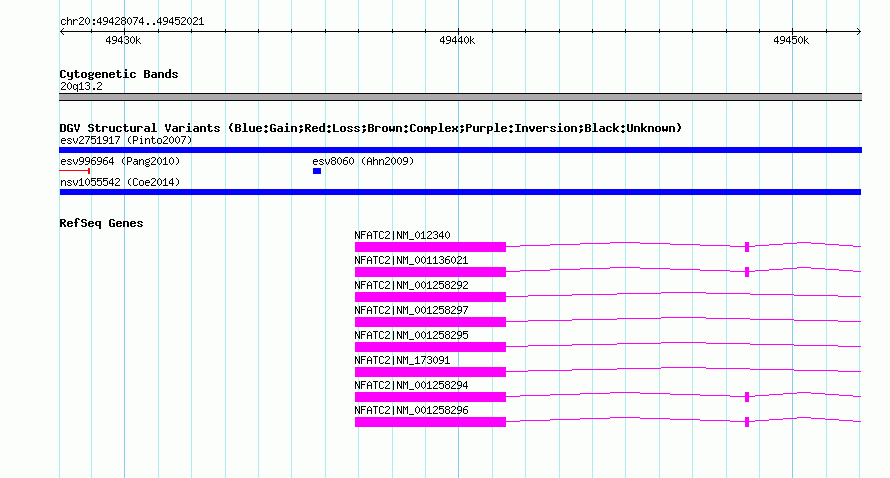This screenshot has height=478, width=890.
Task: Click the chr20:49428074..49452021 region label
Action: pos(132,22)
